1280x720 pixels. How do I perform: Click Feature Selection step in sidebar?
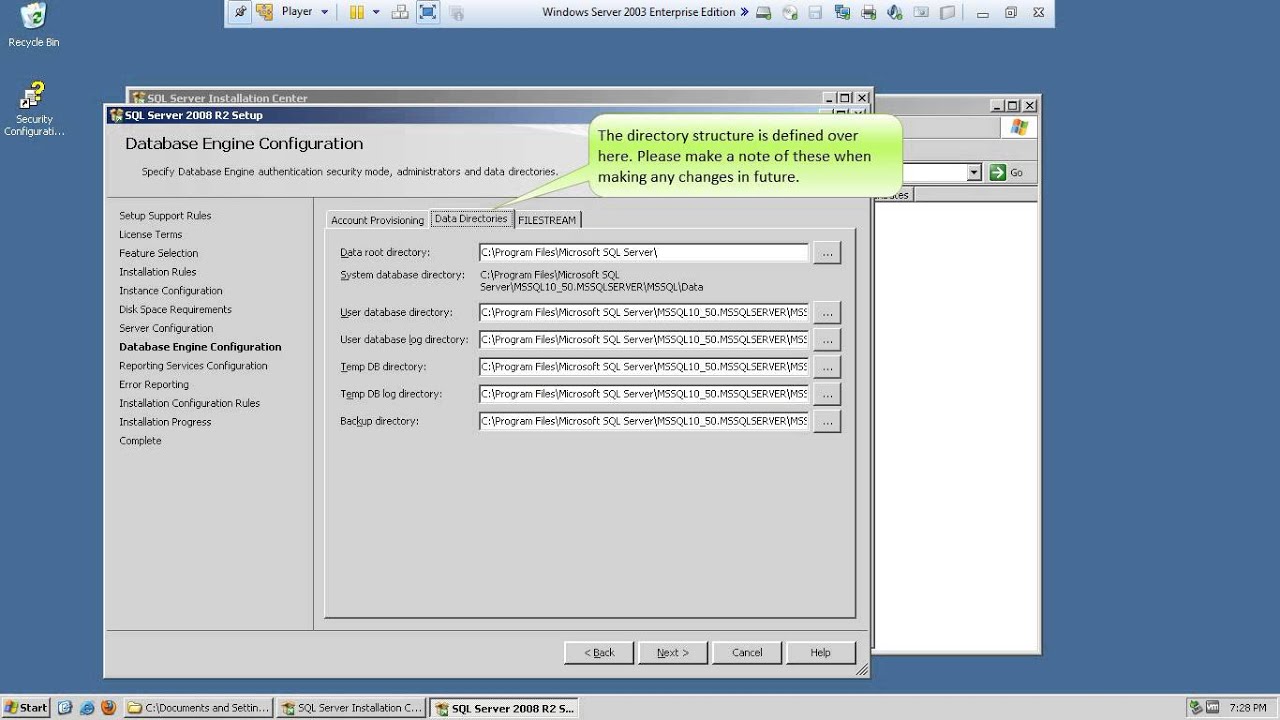coord(158,253)
